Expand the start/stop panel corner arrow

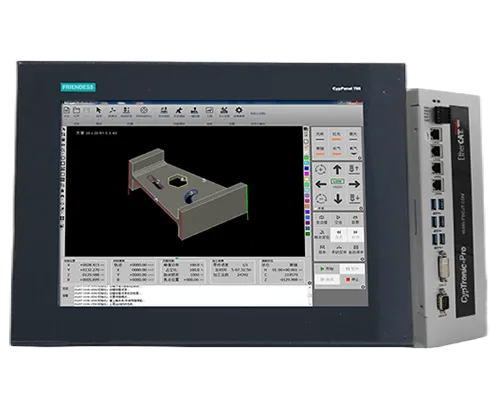tap(363, 287)
